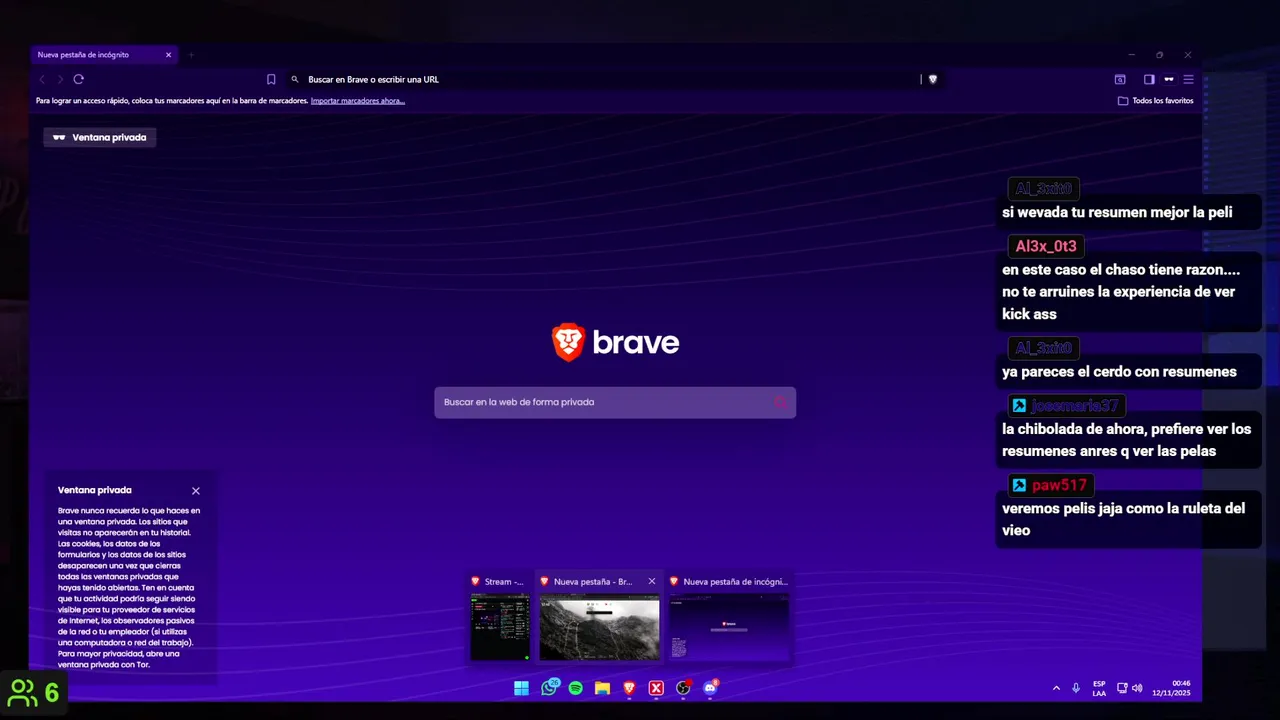Focus the Buscar en la web privada field
The image size is (1280, 720).
coord(615,402)
